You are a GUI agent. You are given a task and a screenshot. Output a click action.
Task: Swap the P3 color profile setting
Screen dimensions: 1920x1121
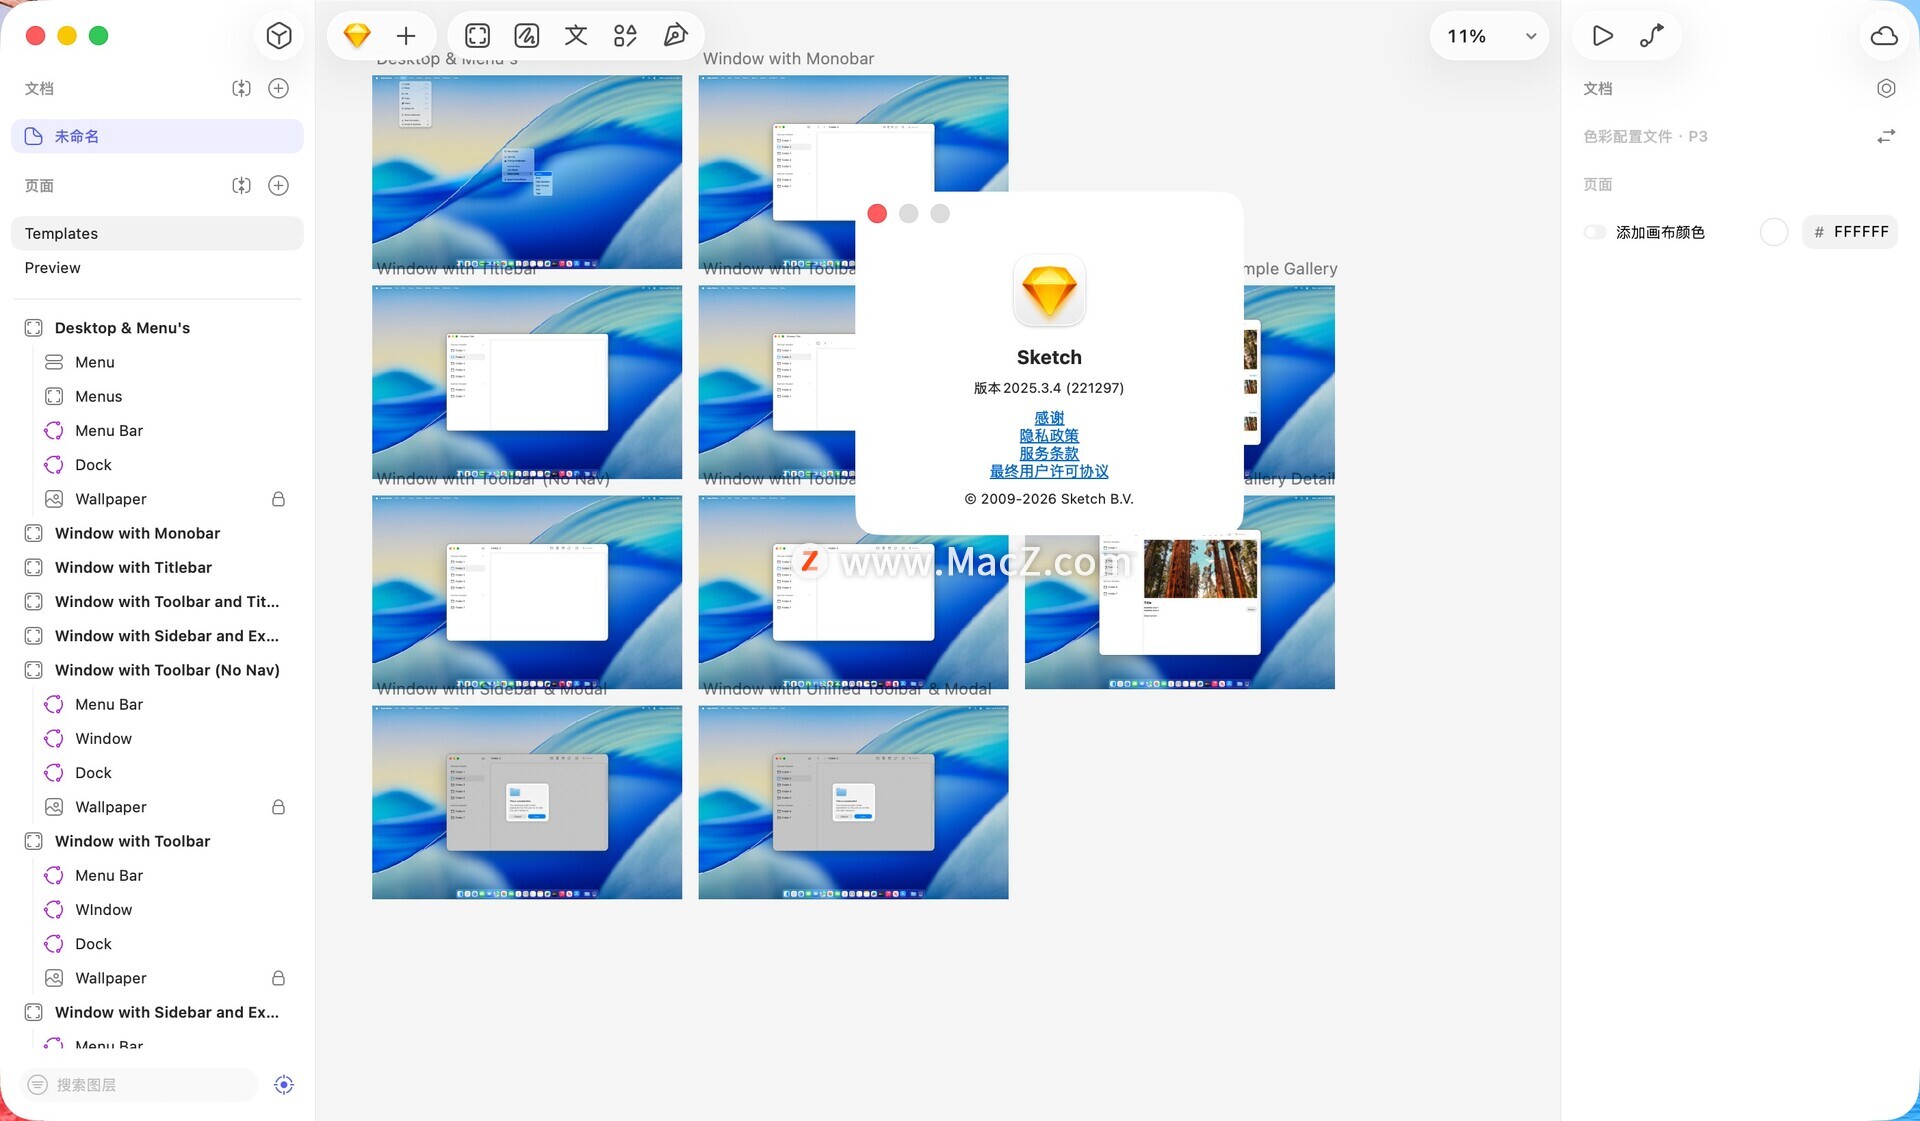(1886, 136)
